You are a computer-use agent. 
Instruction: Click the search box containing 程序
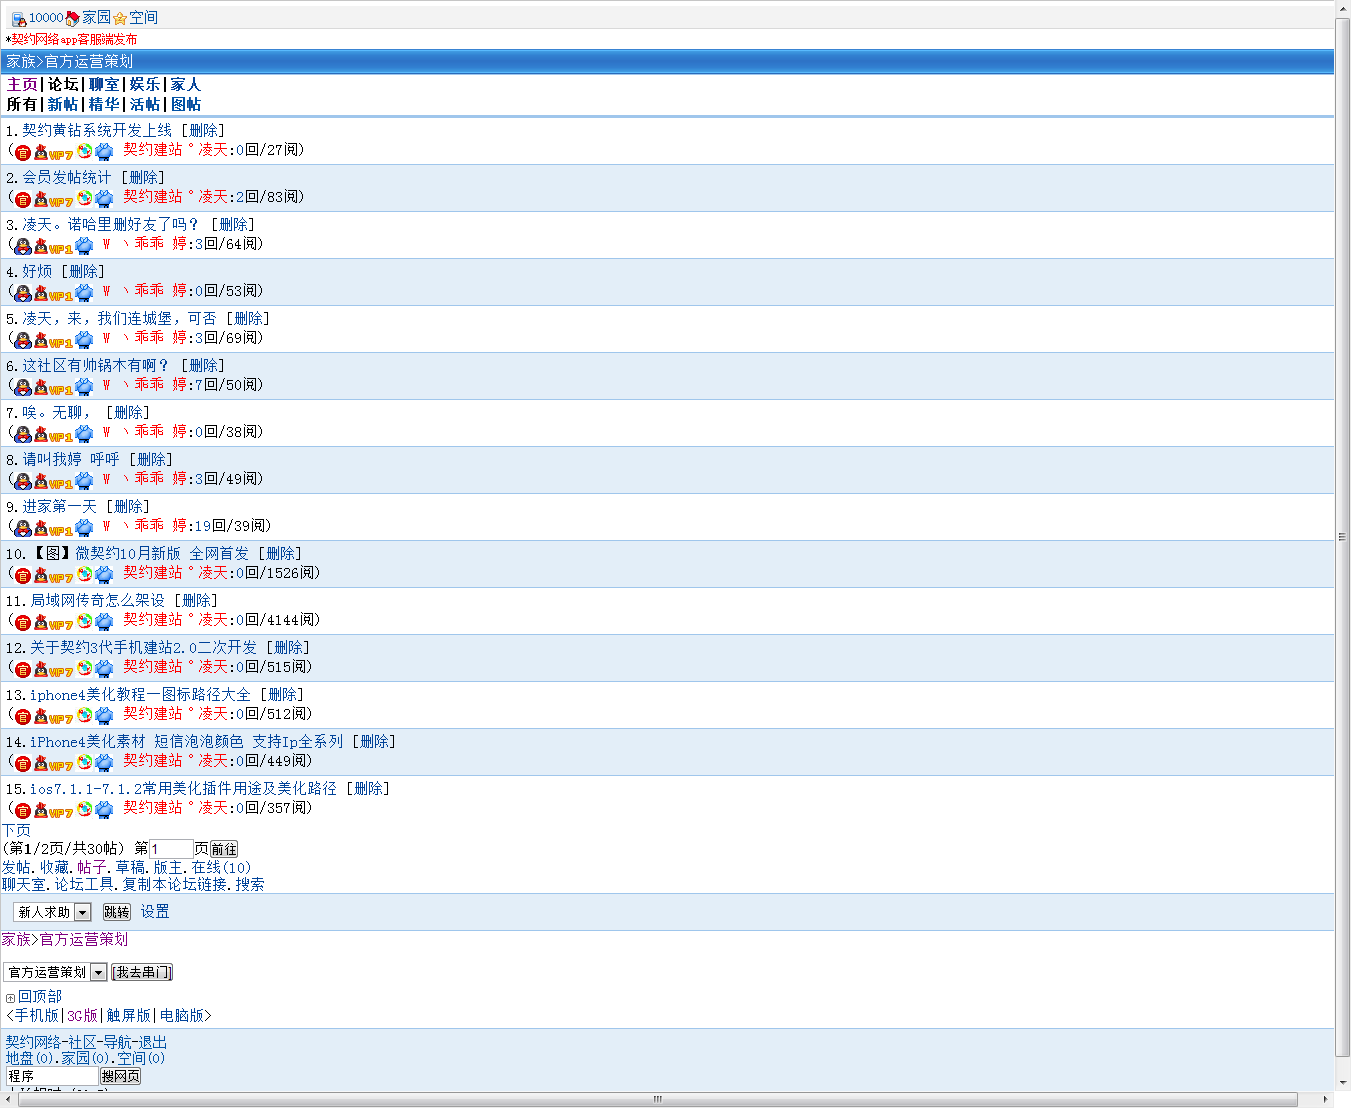[x=52, y=1076]
